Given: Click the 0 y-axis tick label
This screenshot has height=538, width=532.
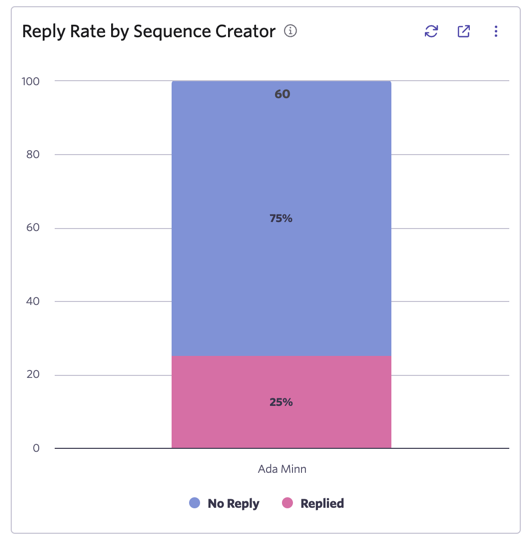Looking at the screenshot, I should click(x=36, y=448).
